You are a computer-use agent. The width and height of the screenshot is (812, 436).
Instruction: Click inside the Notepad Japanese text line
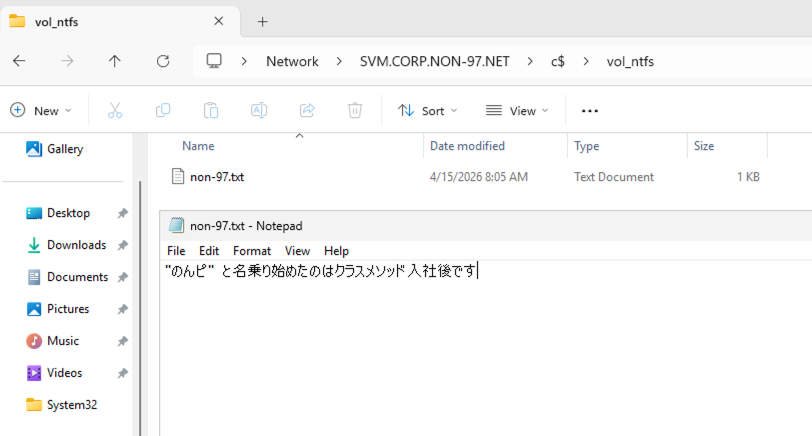[321, 271]
